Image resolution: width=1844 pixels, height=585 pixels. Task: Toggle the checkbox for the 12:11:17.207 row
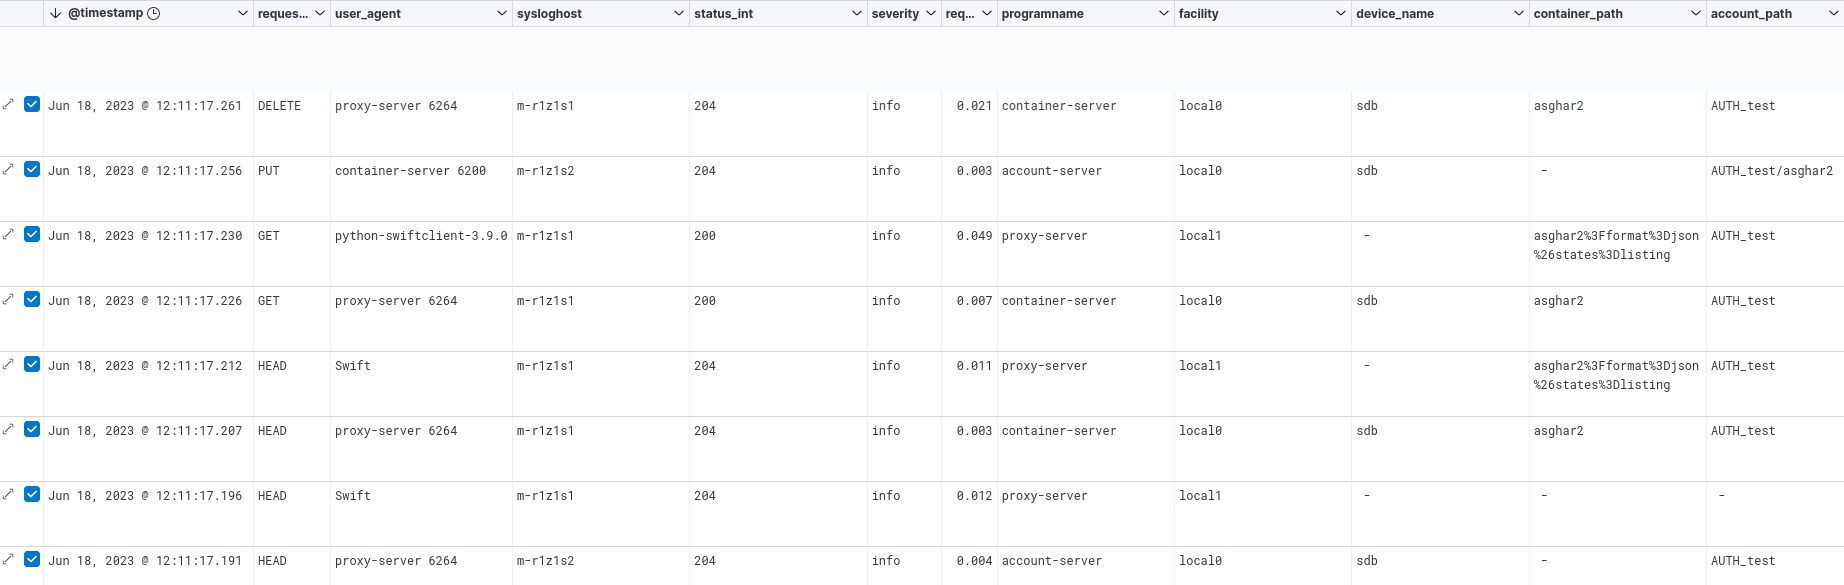tap(32, 429)
